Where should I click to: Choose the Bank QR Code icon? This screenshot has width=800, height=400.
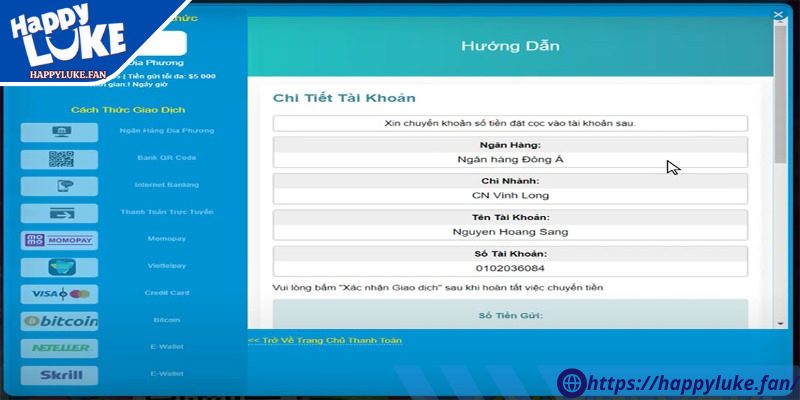pos(59,158)
